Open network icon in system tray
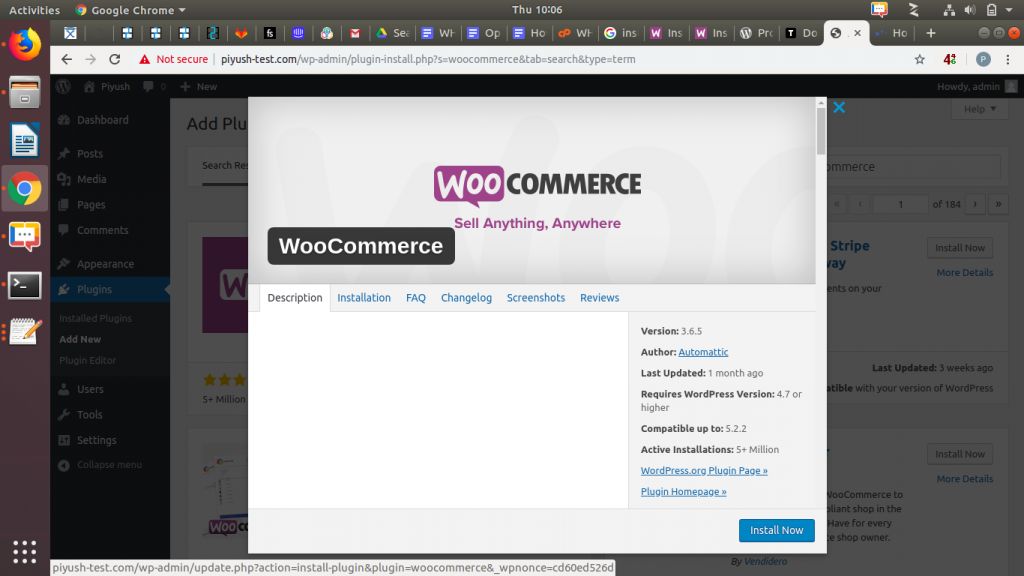Image resolution: width=1024 pixels, height=576 pixels. 949,10
